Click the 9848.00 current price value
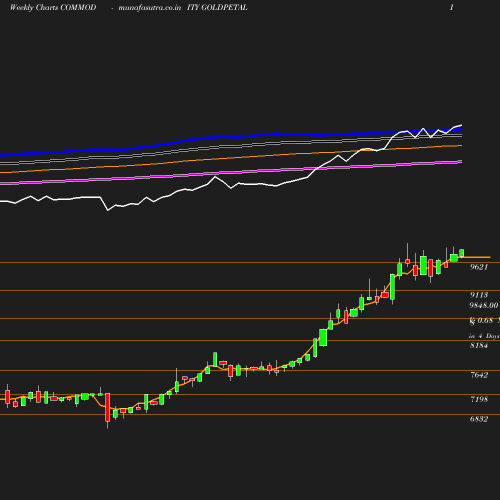 484,305
